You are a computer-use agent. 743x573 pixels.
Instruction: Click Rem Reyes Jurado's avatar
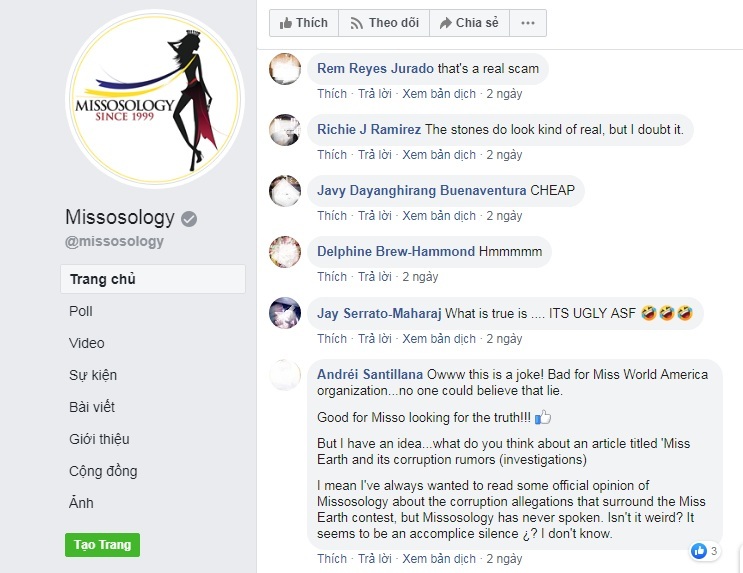tap(285, 69)
